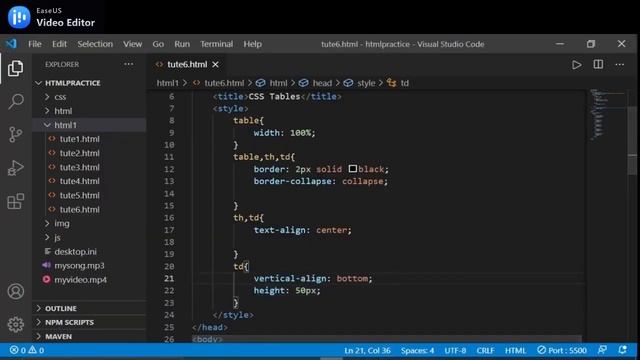Select the tute6.html editor tab
The image size is (640, 360).
(x=187, y=64)
